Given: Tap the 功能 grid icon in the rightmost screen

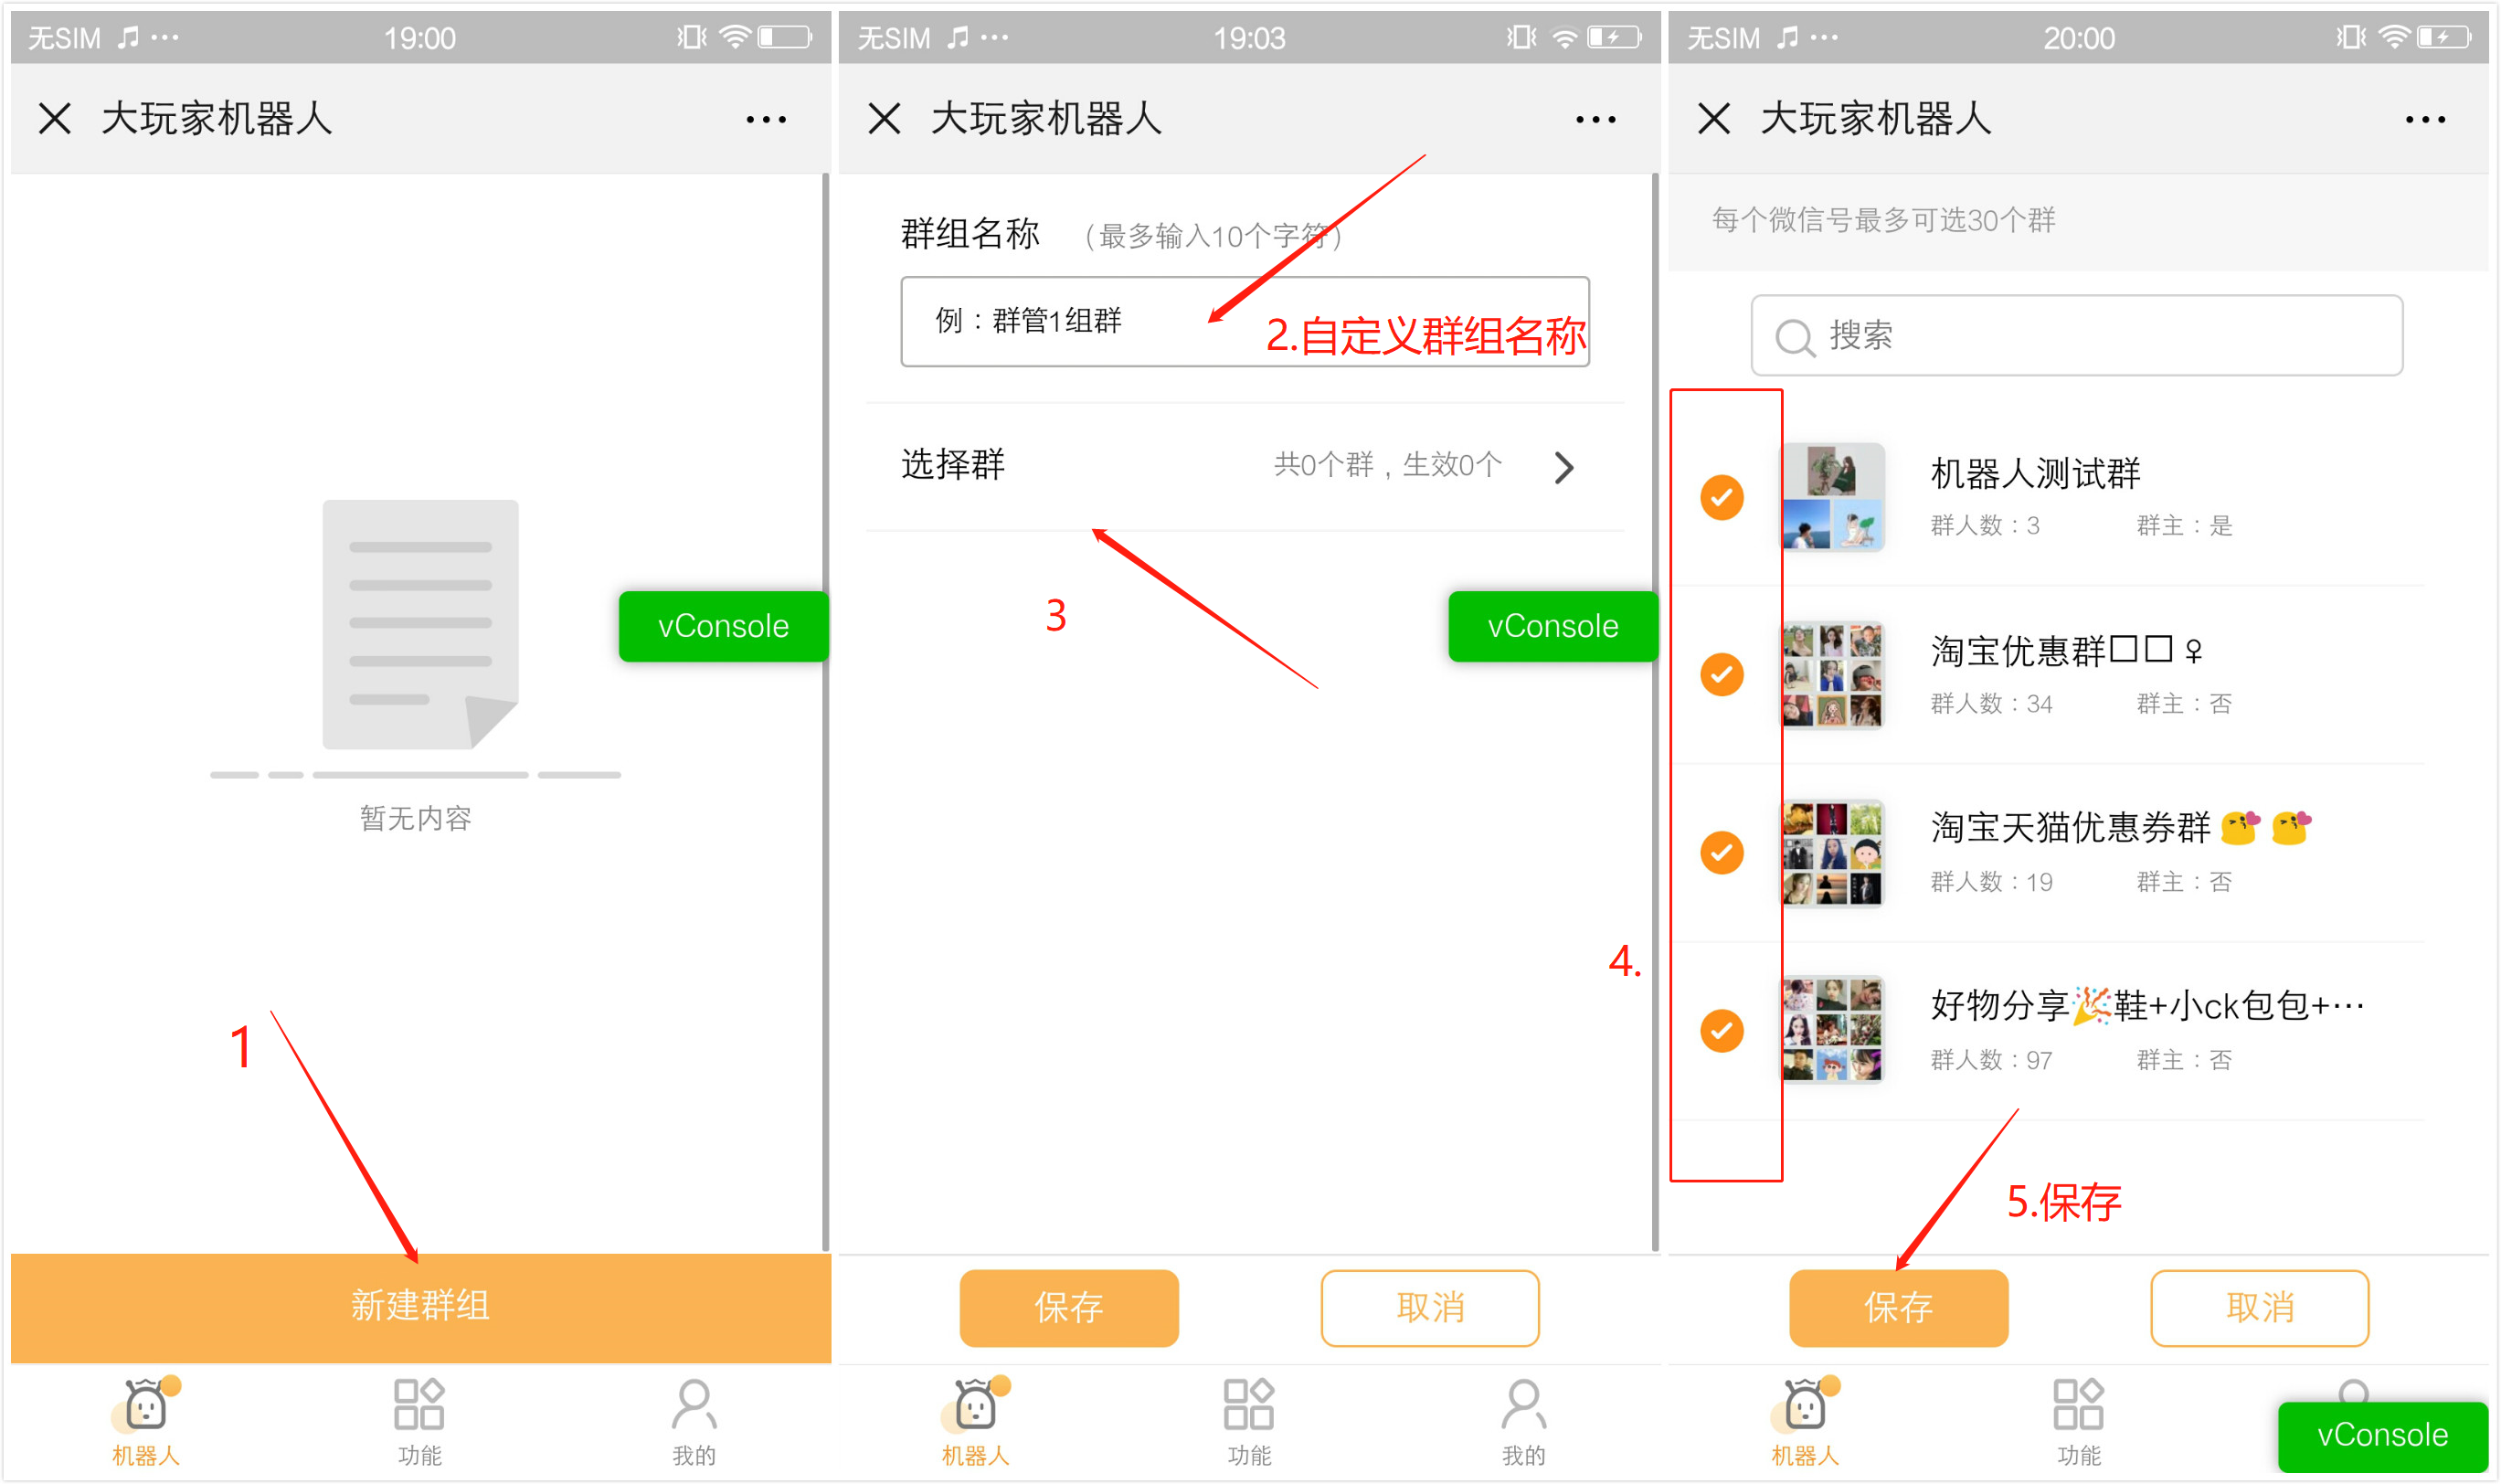Looking at the screenshot, I should pyautogui.click(x=2078, y=1404).
